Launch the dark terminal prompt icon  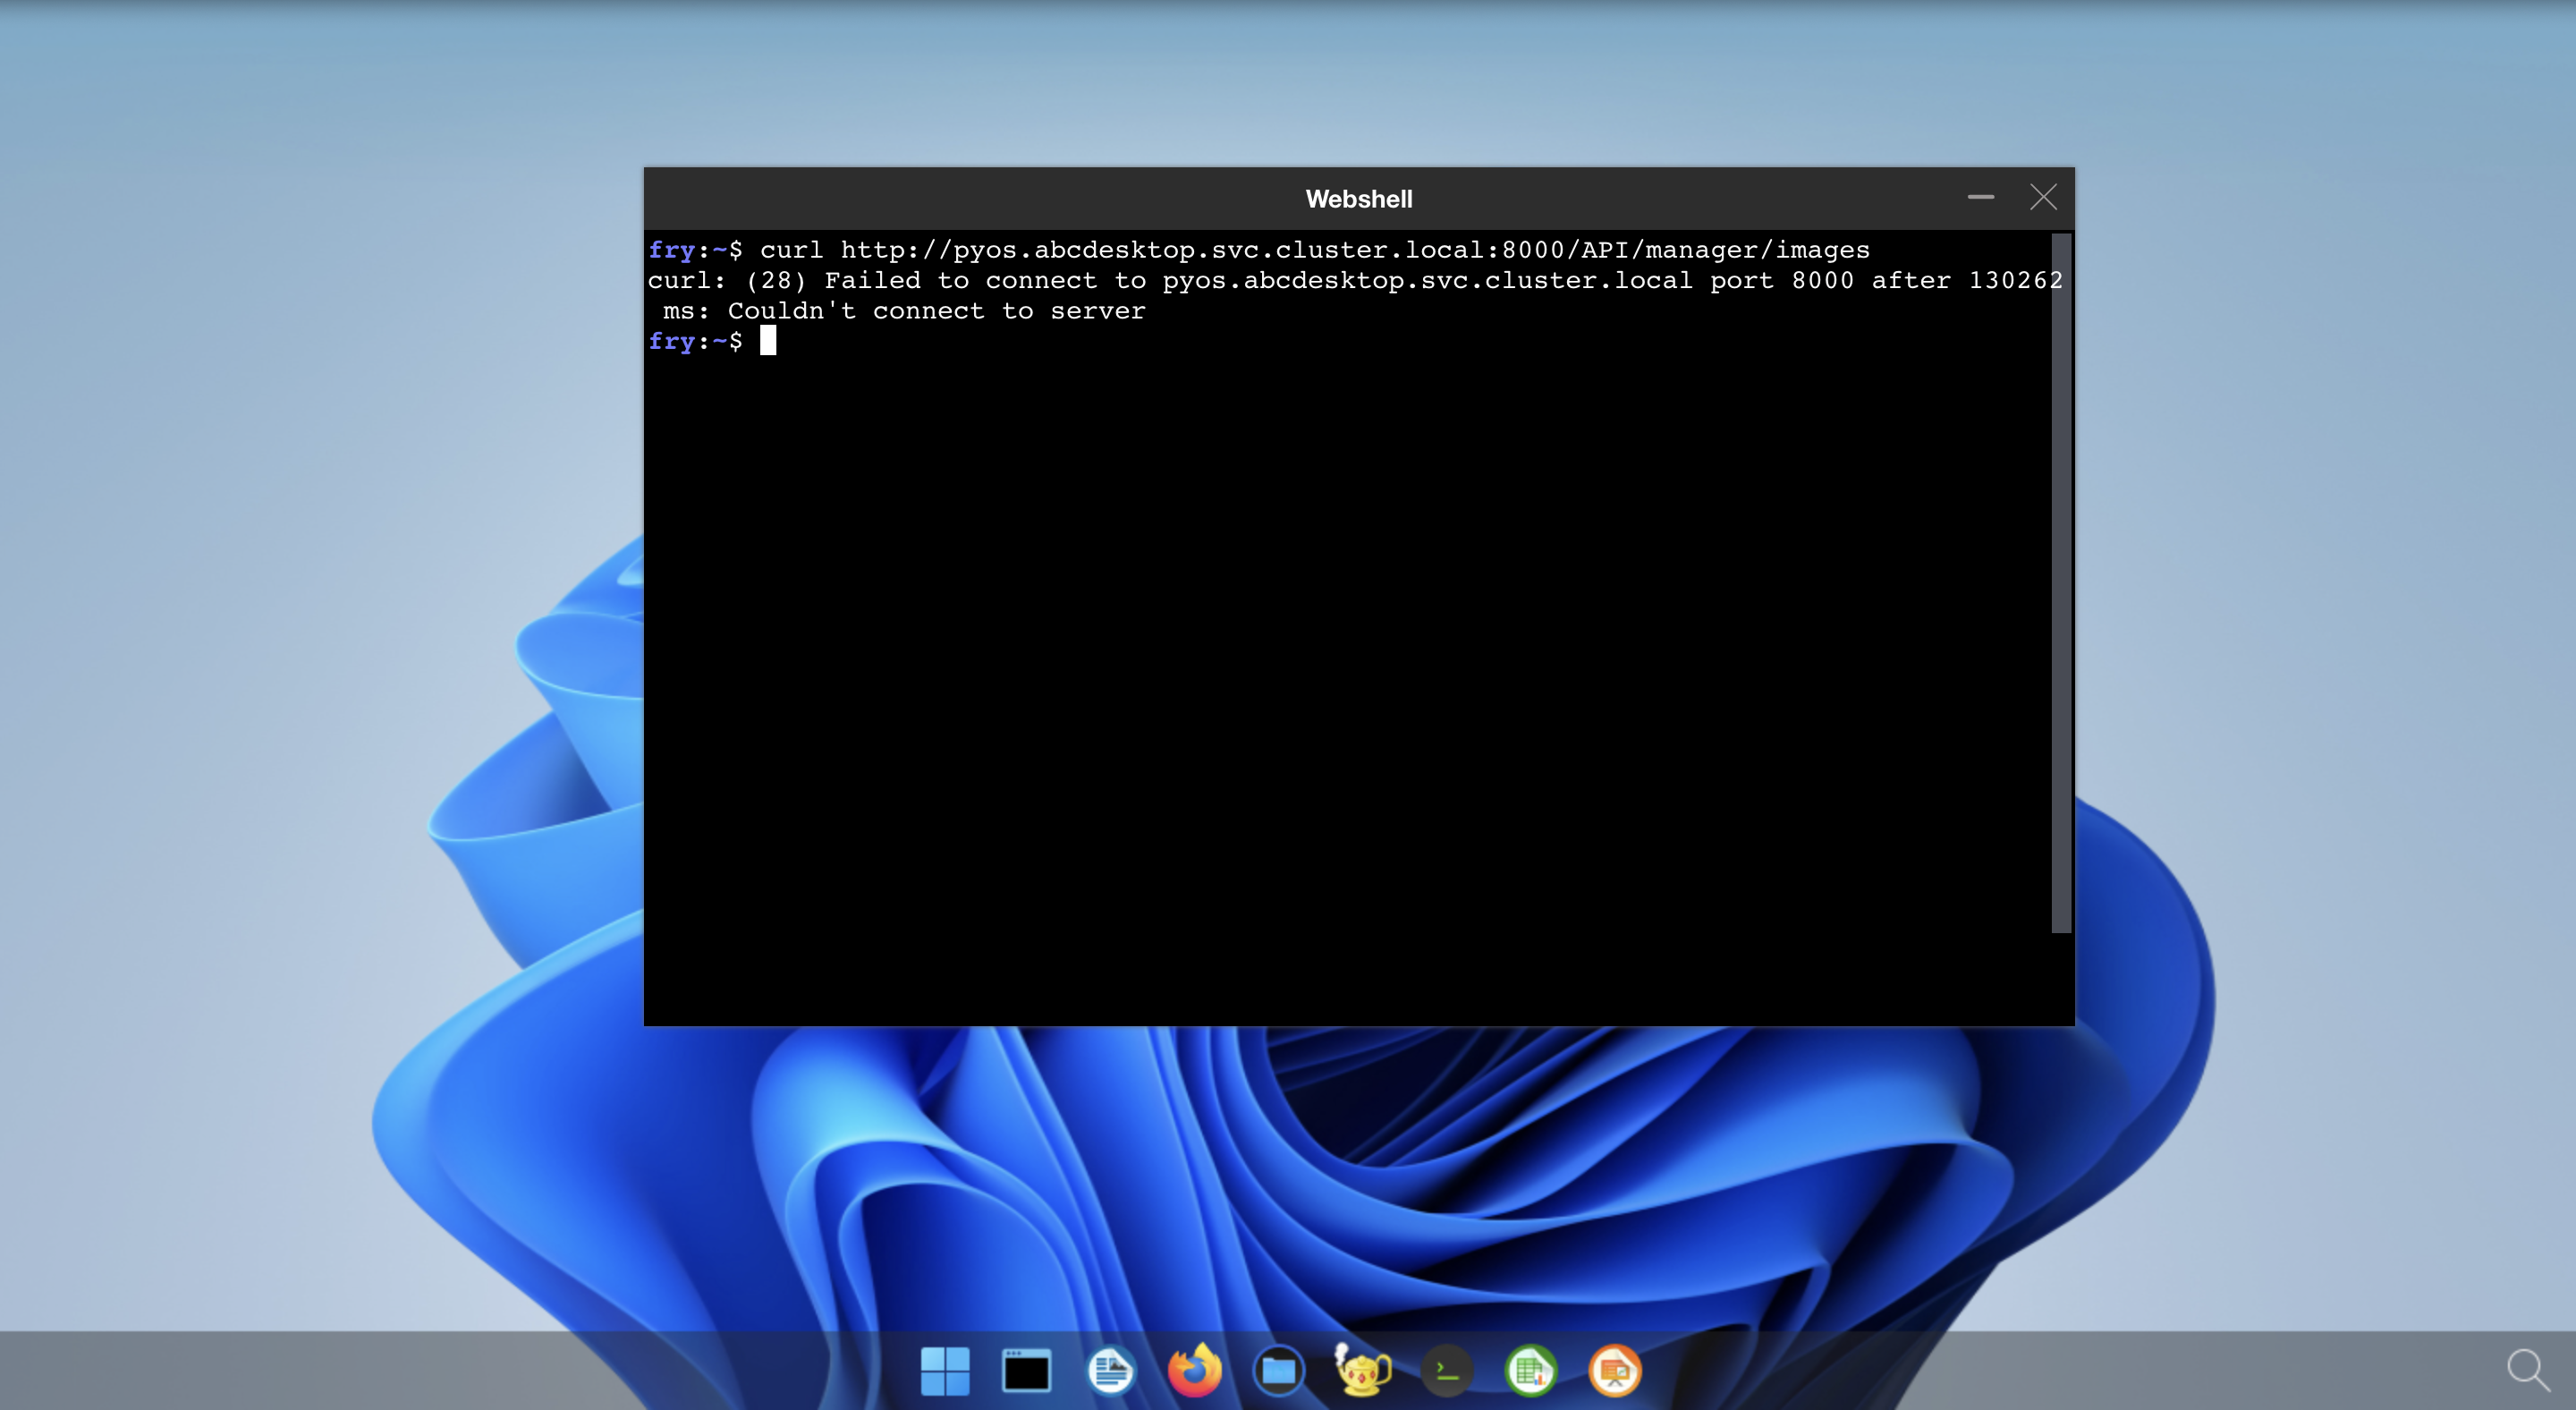1447,1370
